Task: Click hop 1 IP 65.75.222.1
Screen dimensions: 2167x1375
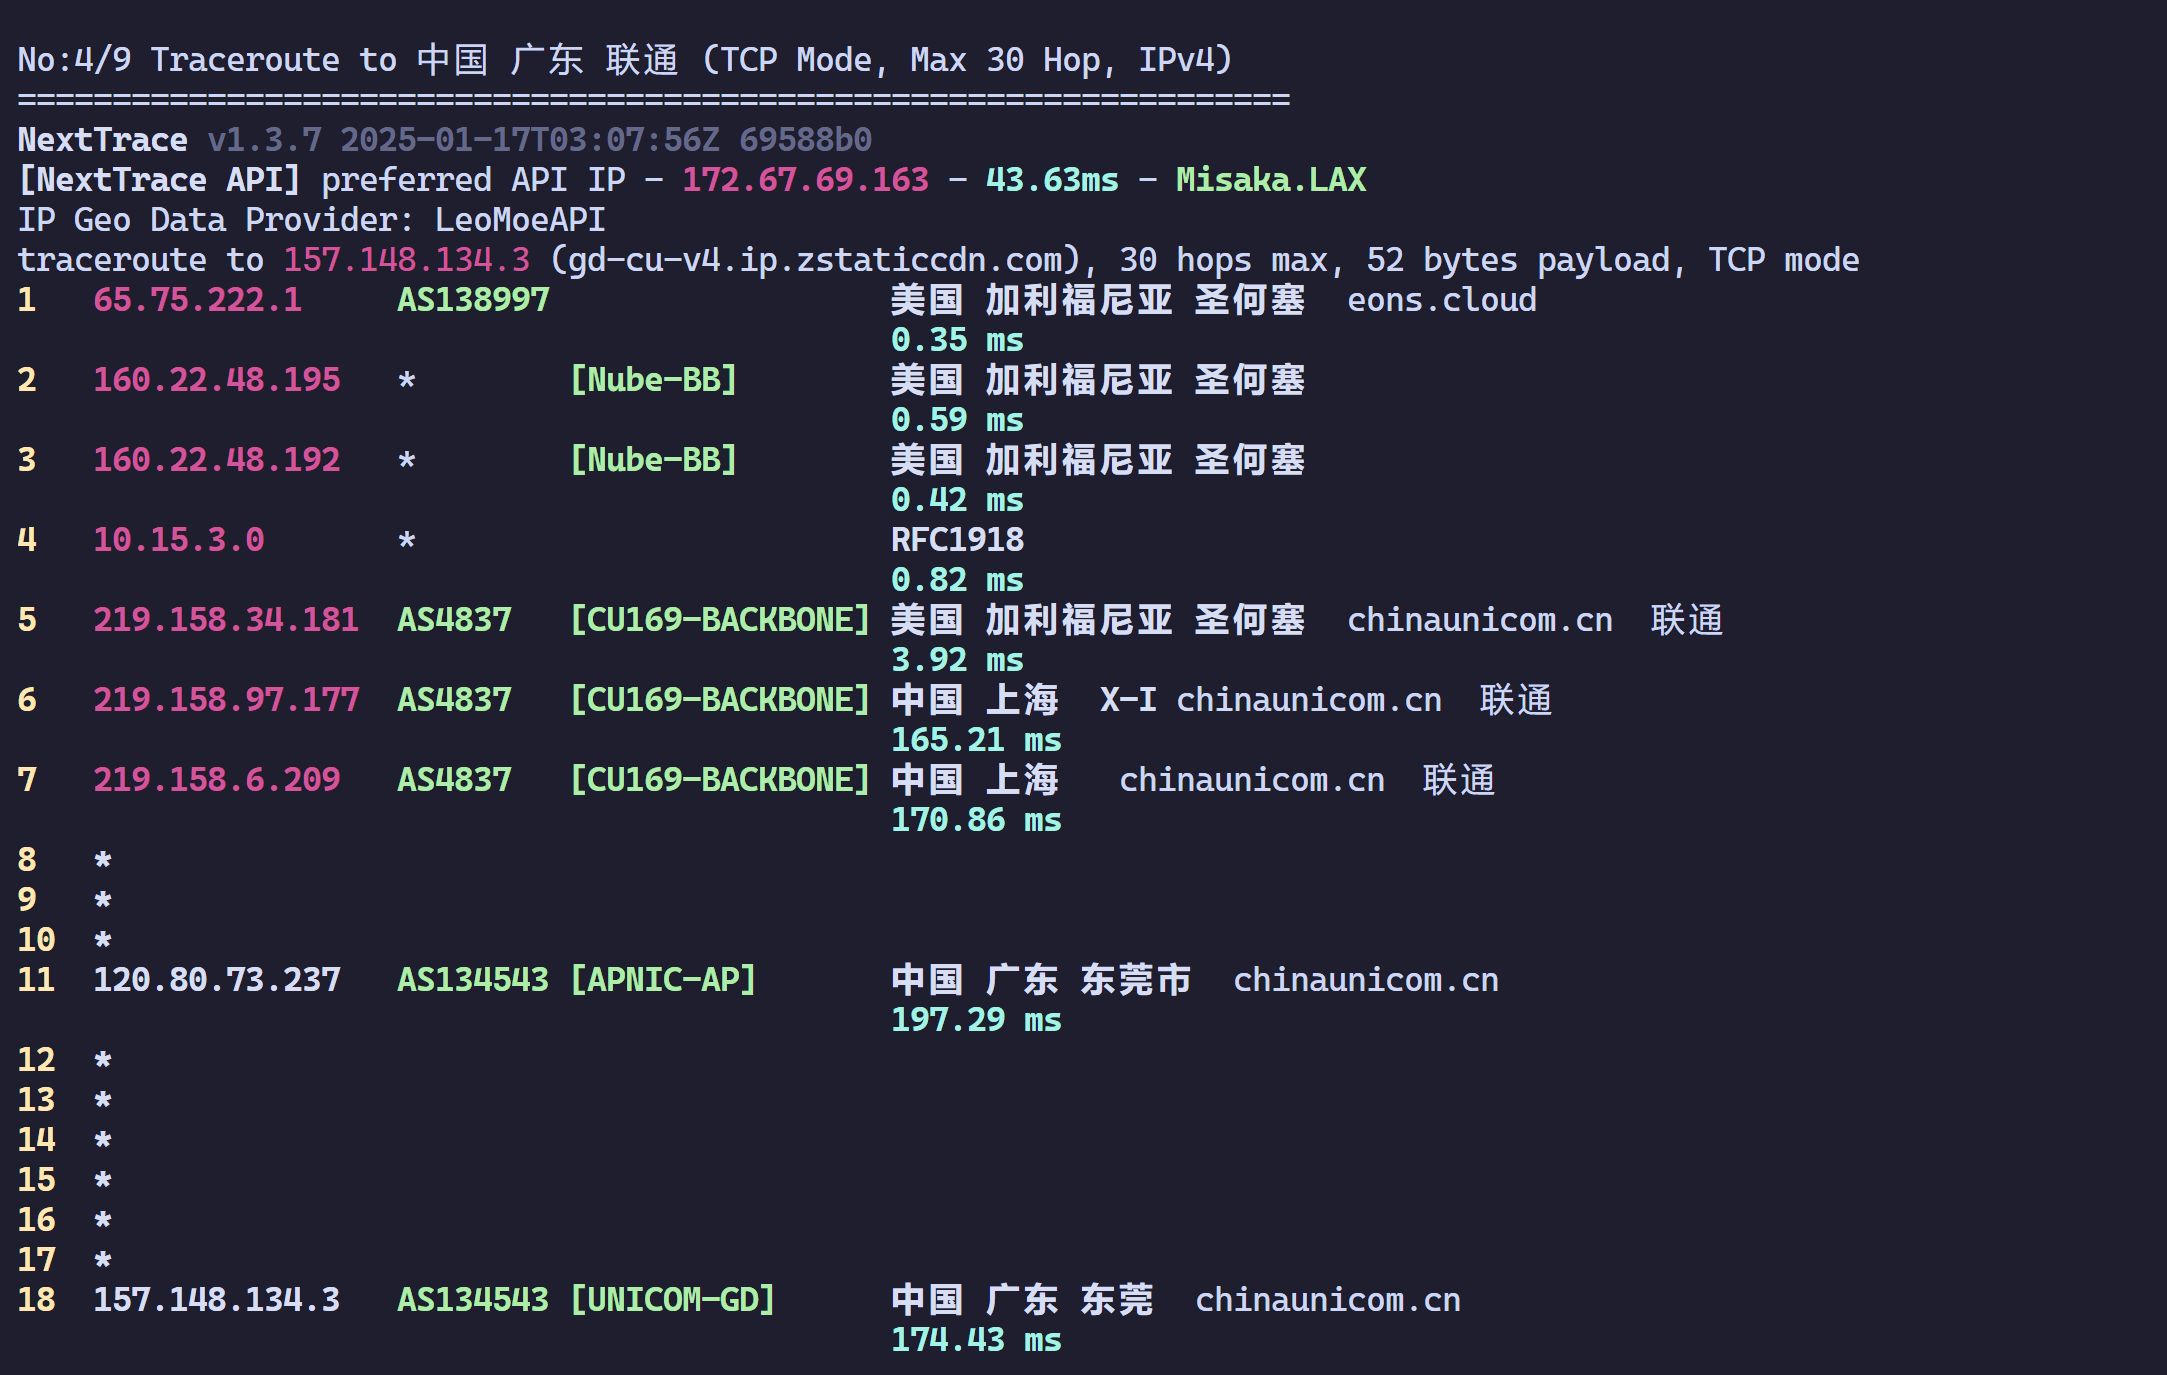Action: pos(197,300)
